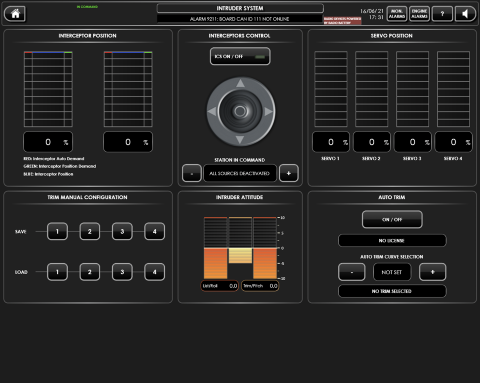Click the INTRUDER SYSTEM title bar
Screen dimensions: 480x383
coord(240,8)
